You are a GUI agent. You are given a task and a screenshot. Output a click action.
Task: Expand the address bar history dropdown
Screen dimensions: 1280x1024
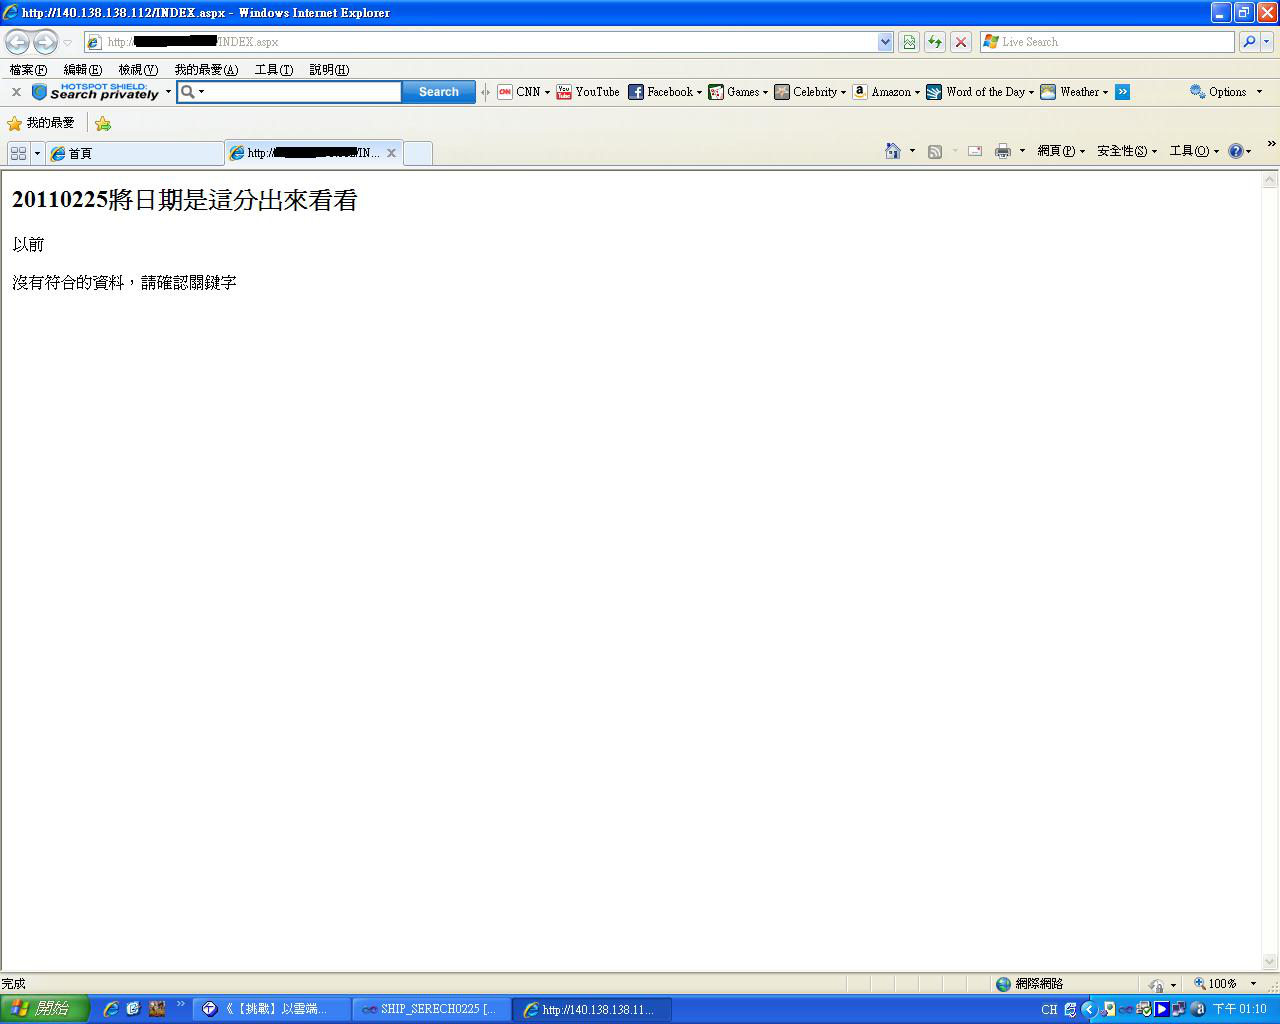(x=885, y=42)
